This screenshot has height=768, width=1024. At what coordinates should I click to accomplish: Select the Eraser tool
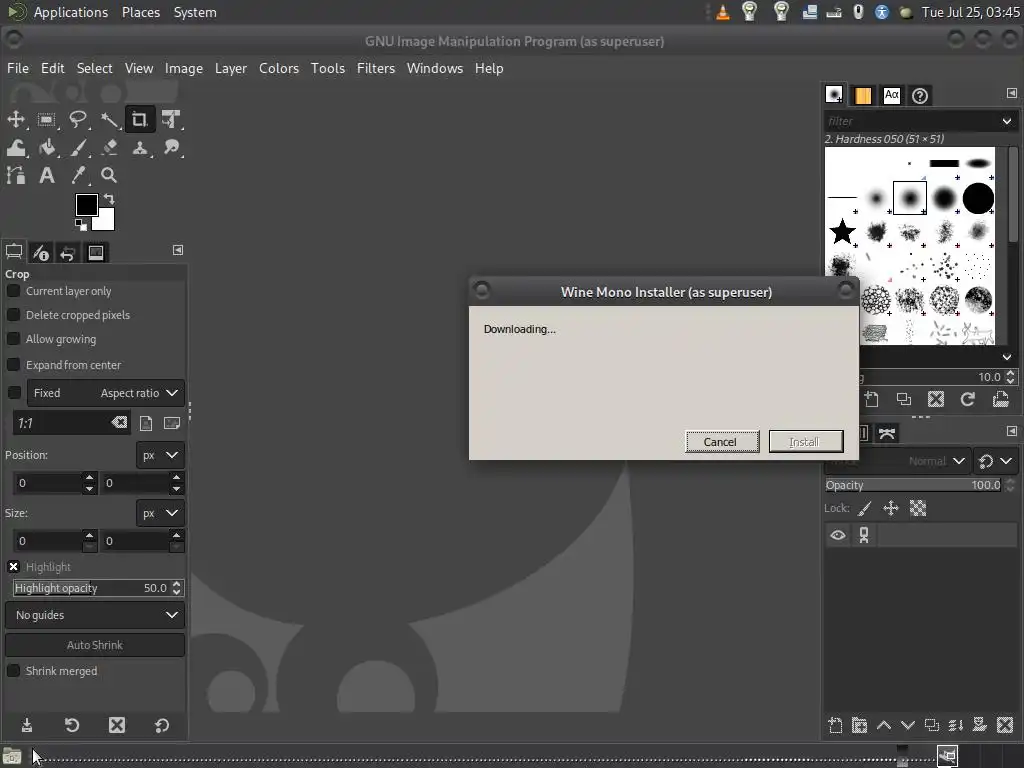tap(109, 148)
